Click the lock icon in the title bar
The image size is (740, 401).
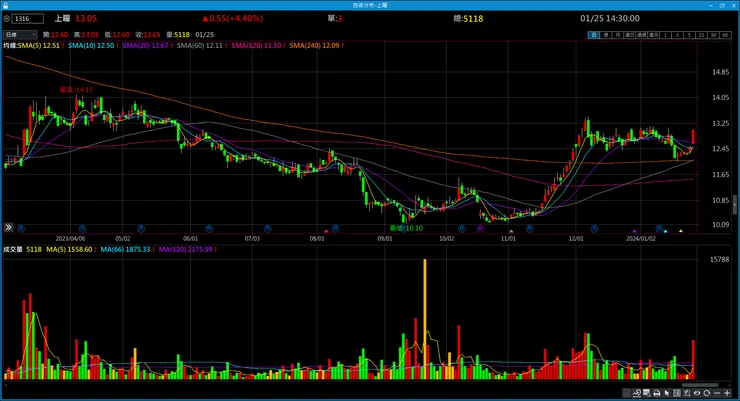(6, 5)
